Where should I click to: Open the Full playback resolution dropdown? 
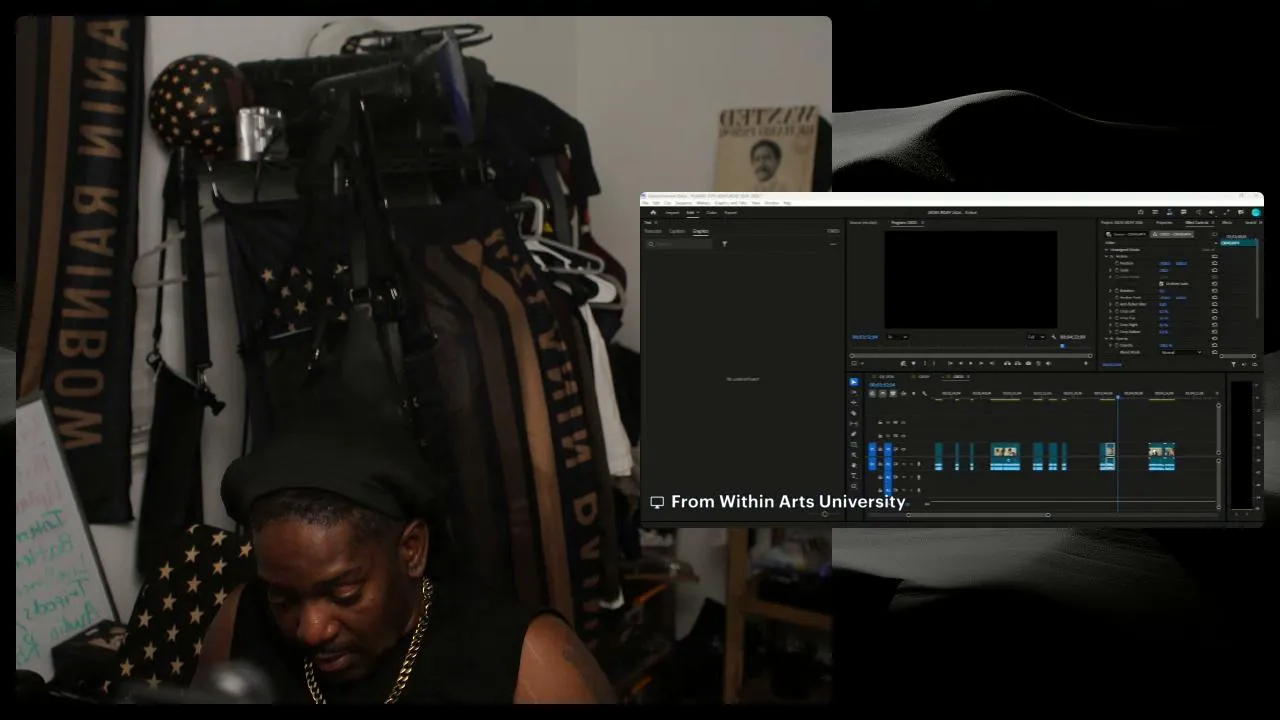tap(1036, 337)
